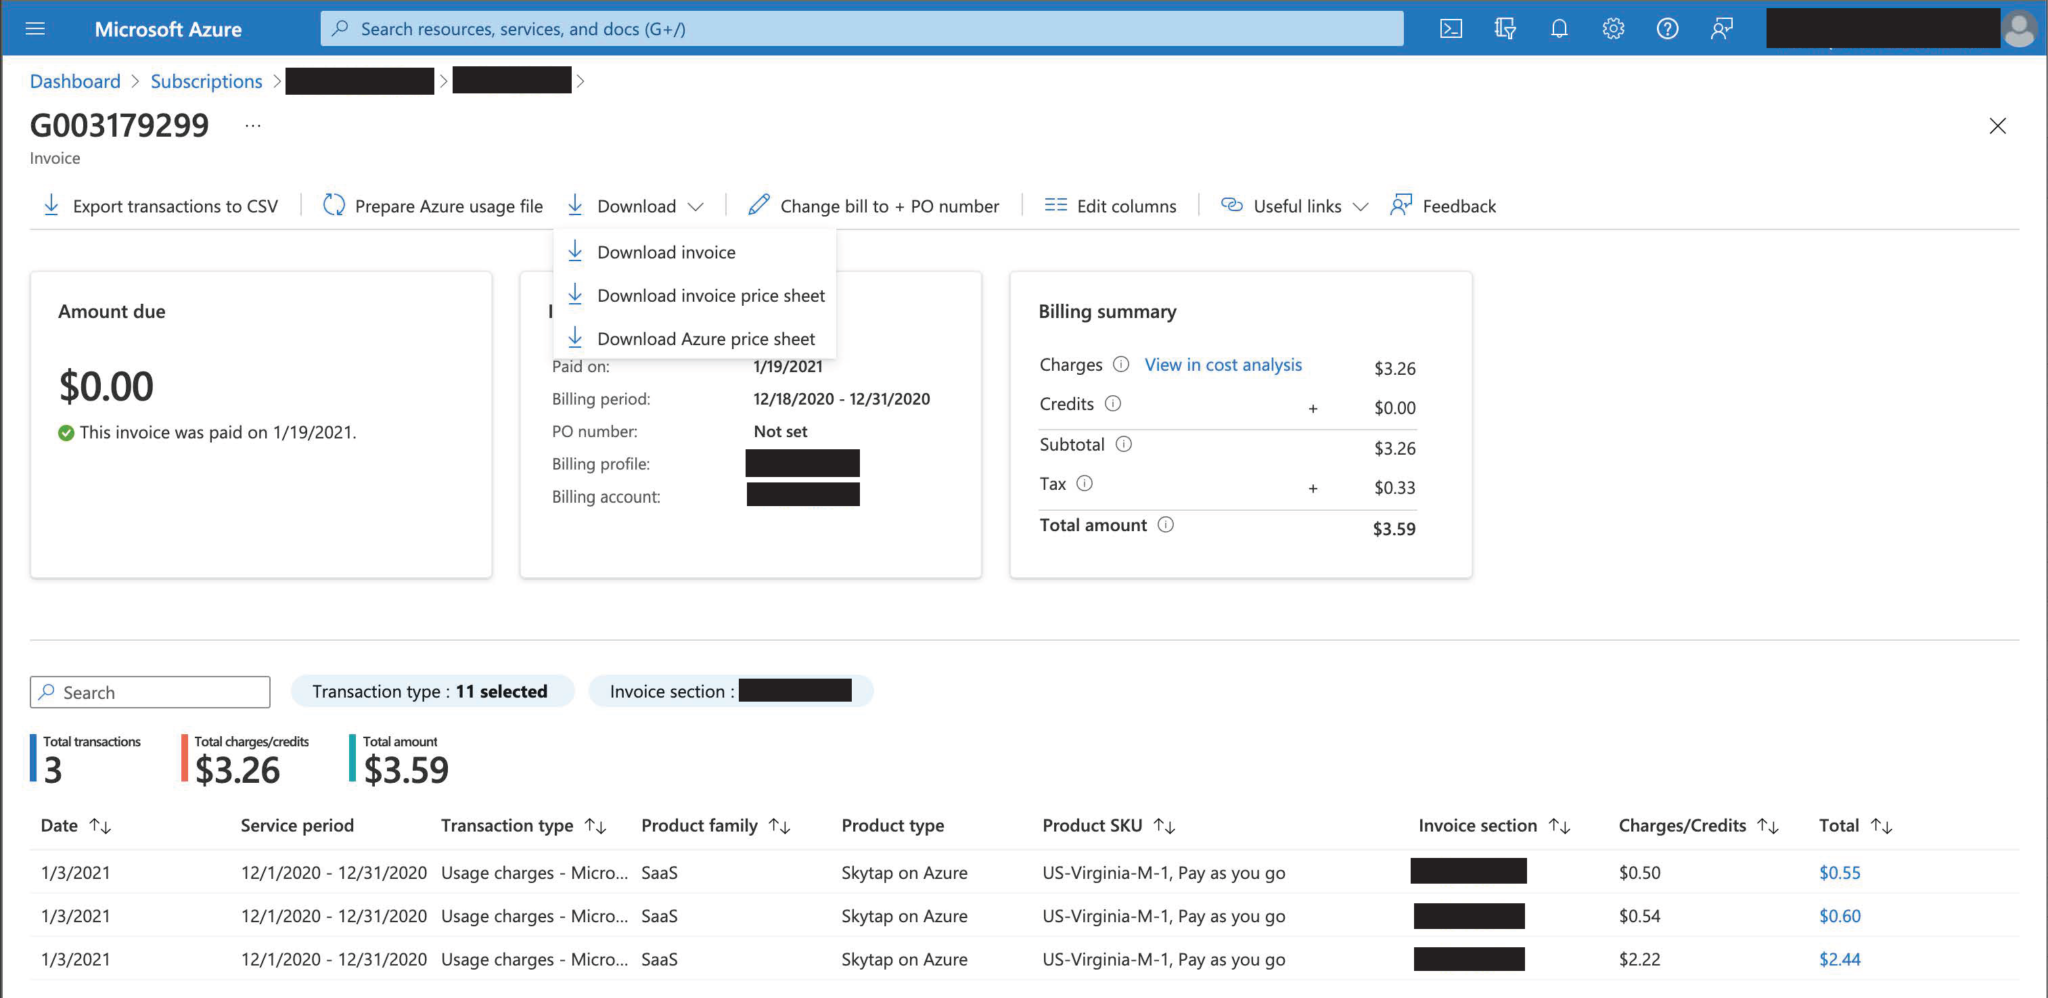Open View in cost analysis link
The width and height of the screenshot is (2048, 998).
coord(1222,364)
